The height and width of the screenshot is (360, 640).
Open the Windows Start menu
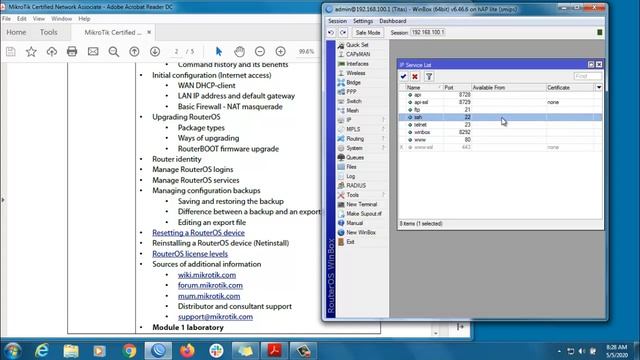point(12,351)
